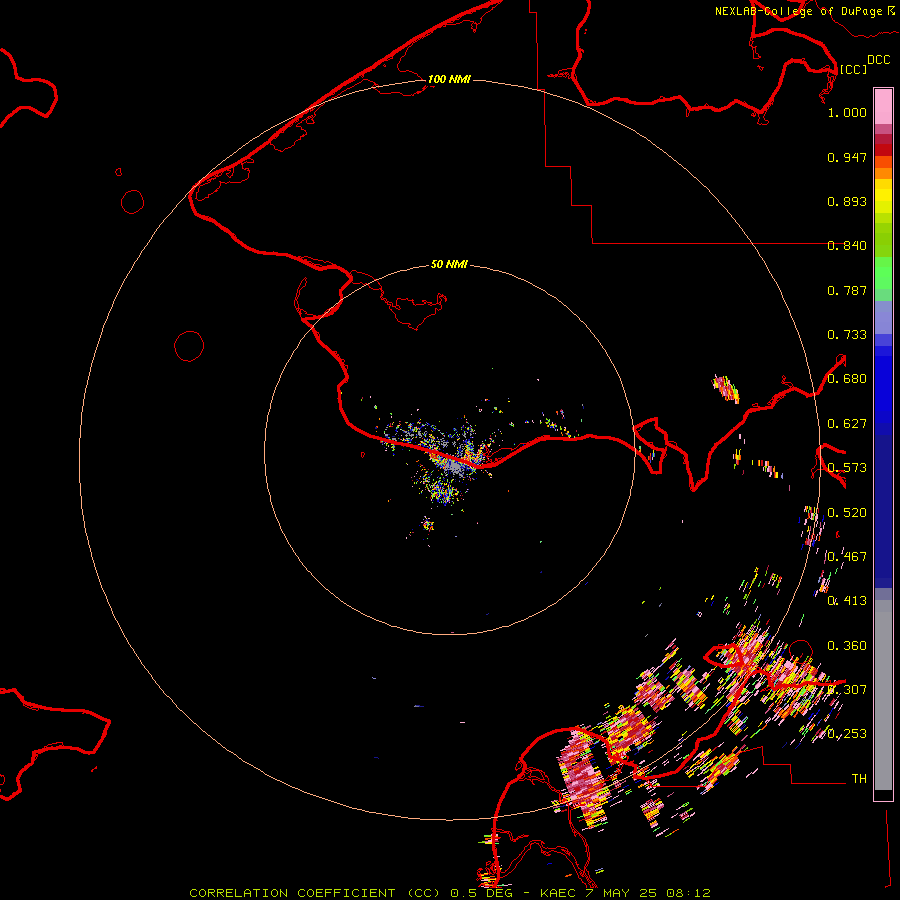
Task: Click the 0.360 scale value
Action: (x=847, y=646)
